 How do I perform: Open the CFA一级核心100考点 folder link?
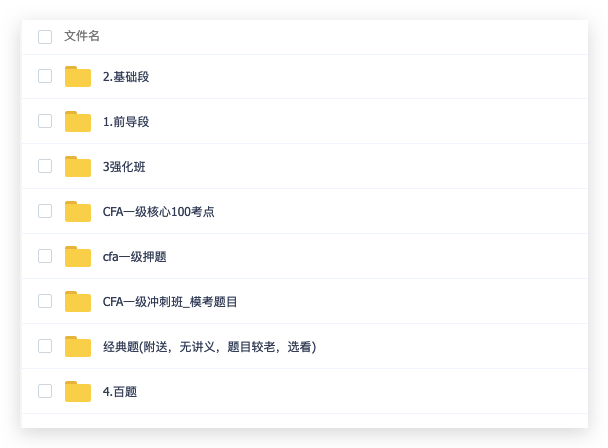pyautogui.click(x=158, y=212)
